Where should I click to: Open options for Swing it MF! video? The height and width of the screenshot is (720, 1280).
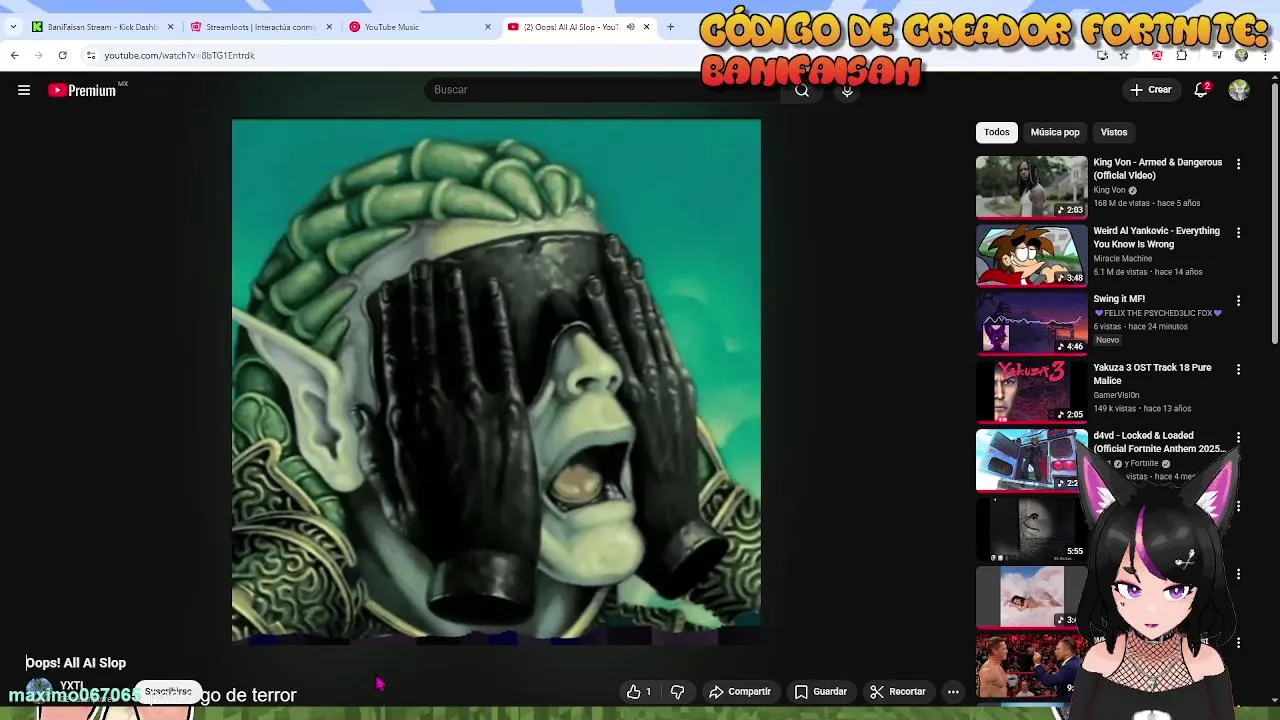pyautogui.click(x=1238, y=300)
